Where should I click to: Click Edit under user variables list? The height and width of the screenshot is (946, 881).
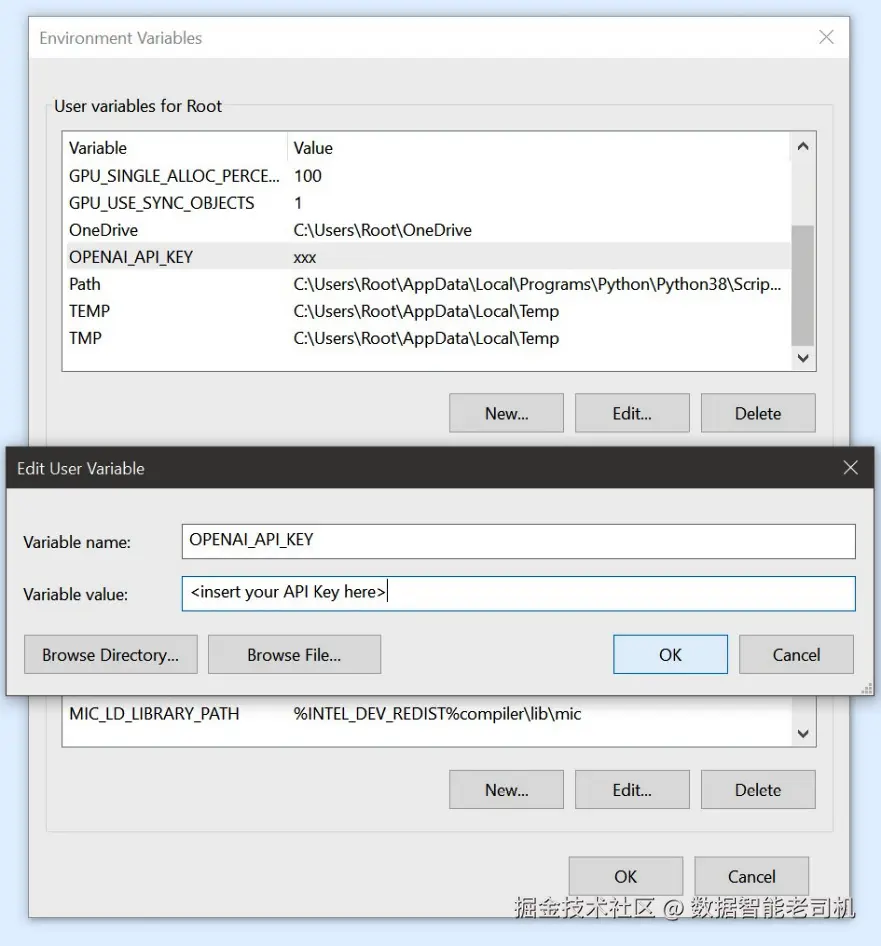tap(632, 413)
